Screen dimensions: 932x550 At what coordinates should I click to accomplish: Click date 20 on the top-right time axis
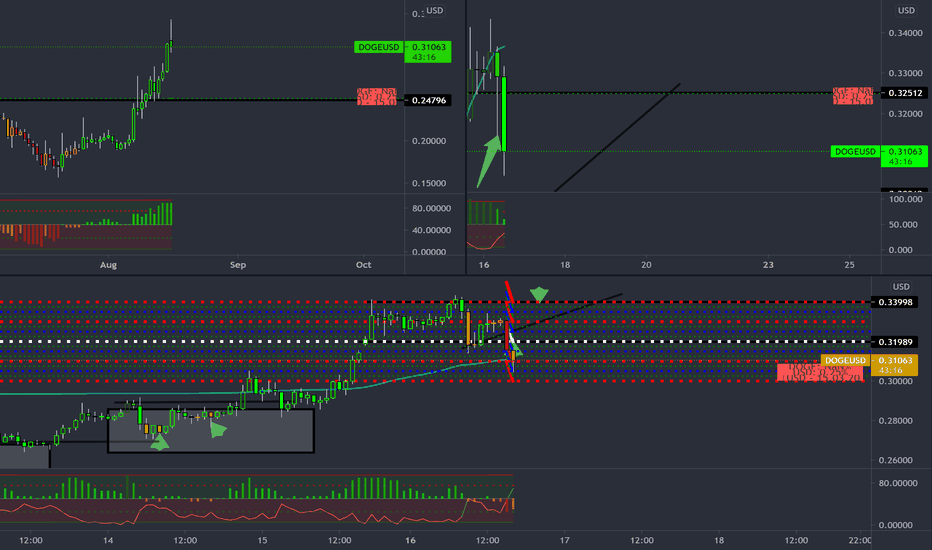646,265
